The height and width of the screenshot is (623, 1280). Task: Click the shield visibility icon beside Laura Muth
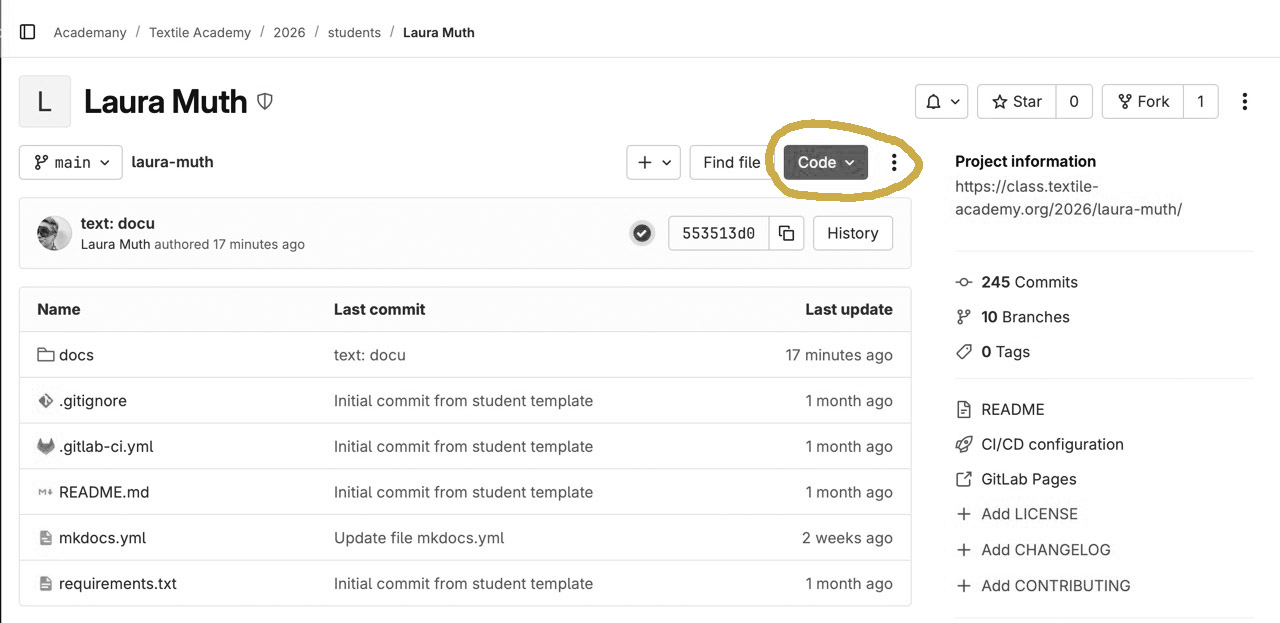pos(265,101)
